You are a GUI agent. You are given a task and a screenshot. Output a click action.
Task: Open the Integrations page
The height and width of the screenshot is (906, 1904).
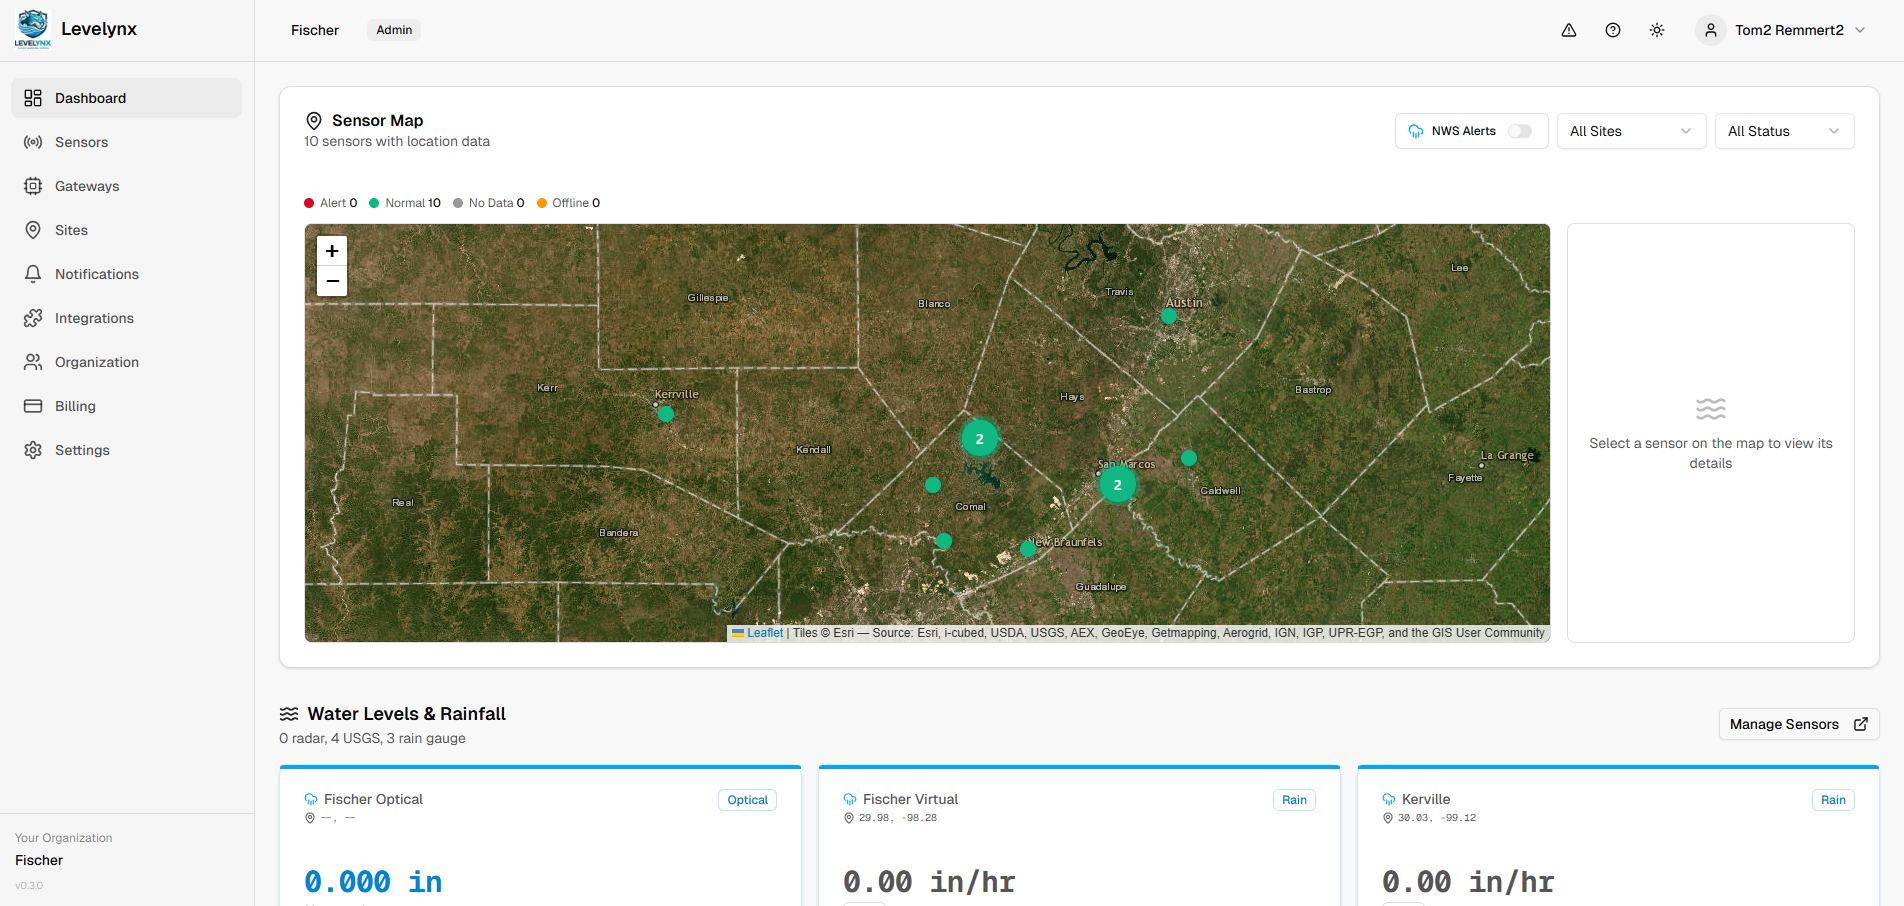(x=126, y=318)
